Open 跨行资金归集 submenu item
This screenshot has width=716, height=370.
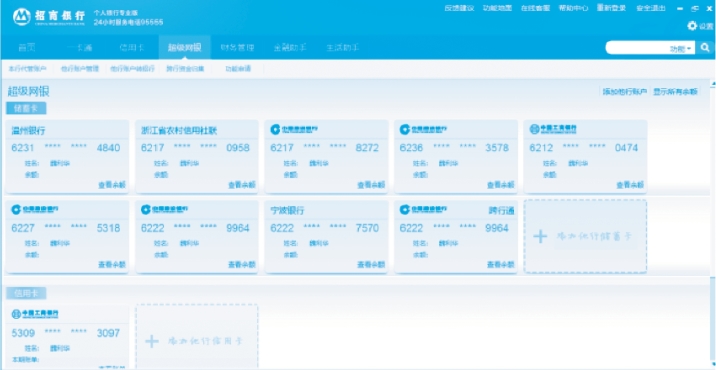click(x=185, y=69)
